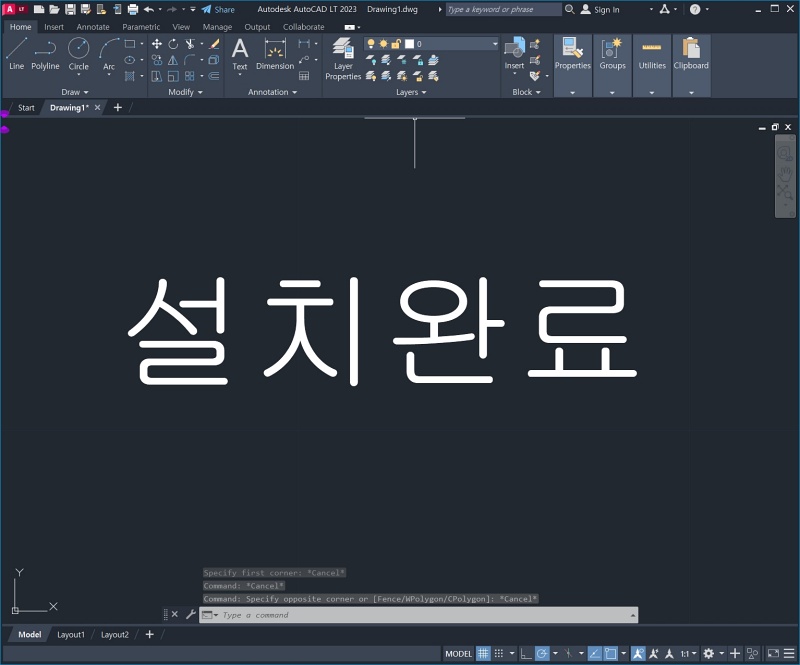Click the Move tool in Modify panel
Screen dimensions: 800x665
tap(157, 44)
